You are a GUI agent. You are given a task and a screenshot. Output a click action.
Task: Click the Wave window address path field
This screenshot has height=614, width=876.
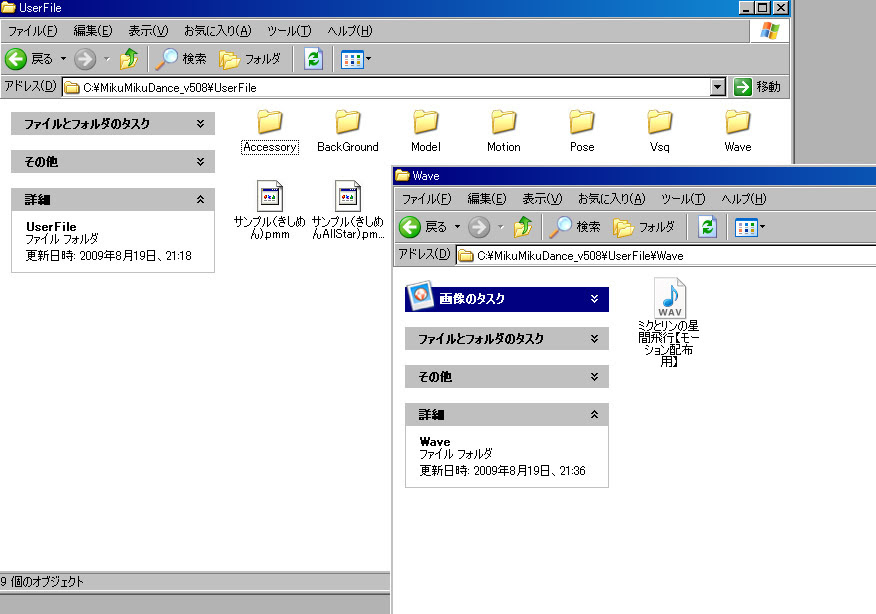(x=666, y=255)
